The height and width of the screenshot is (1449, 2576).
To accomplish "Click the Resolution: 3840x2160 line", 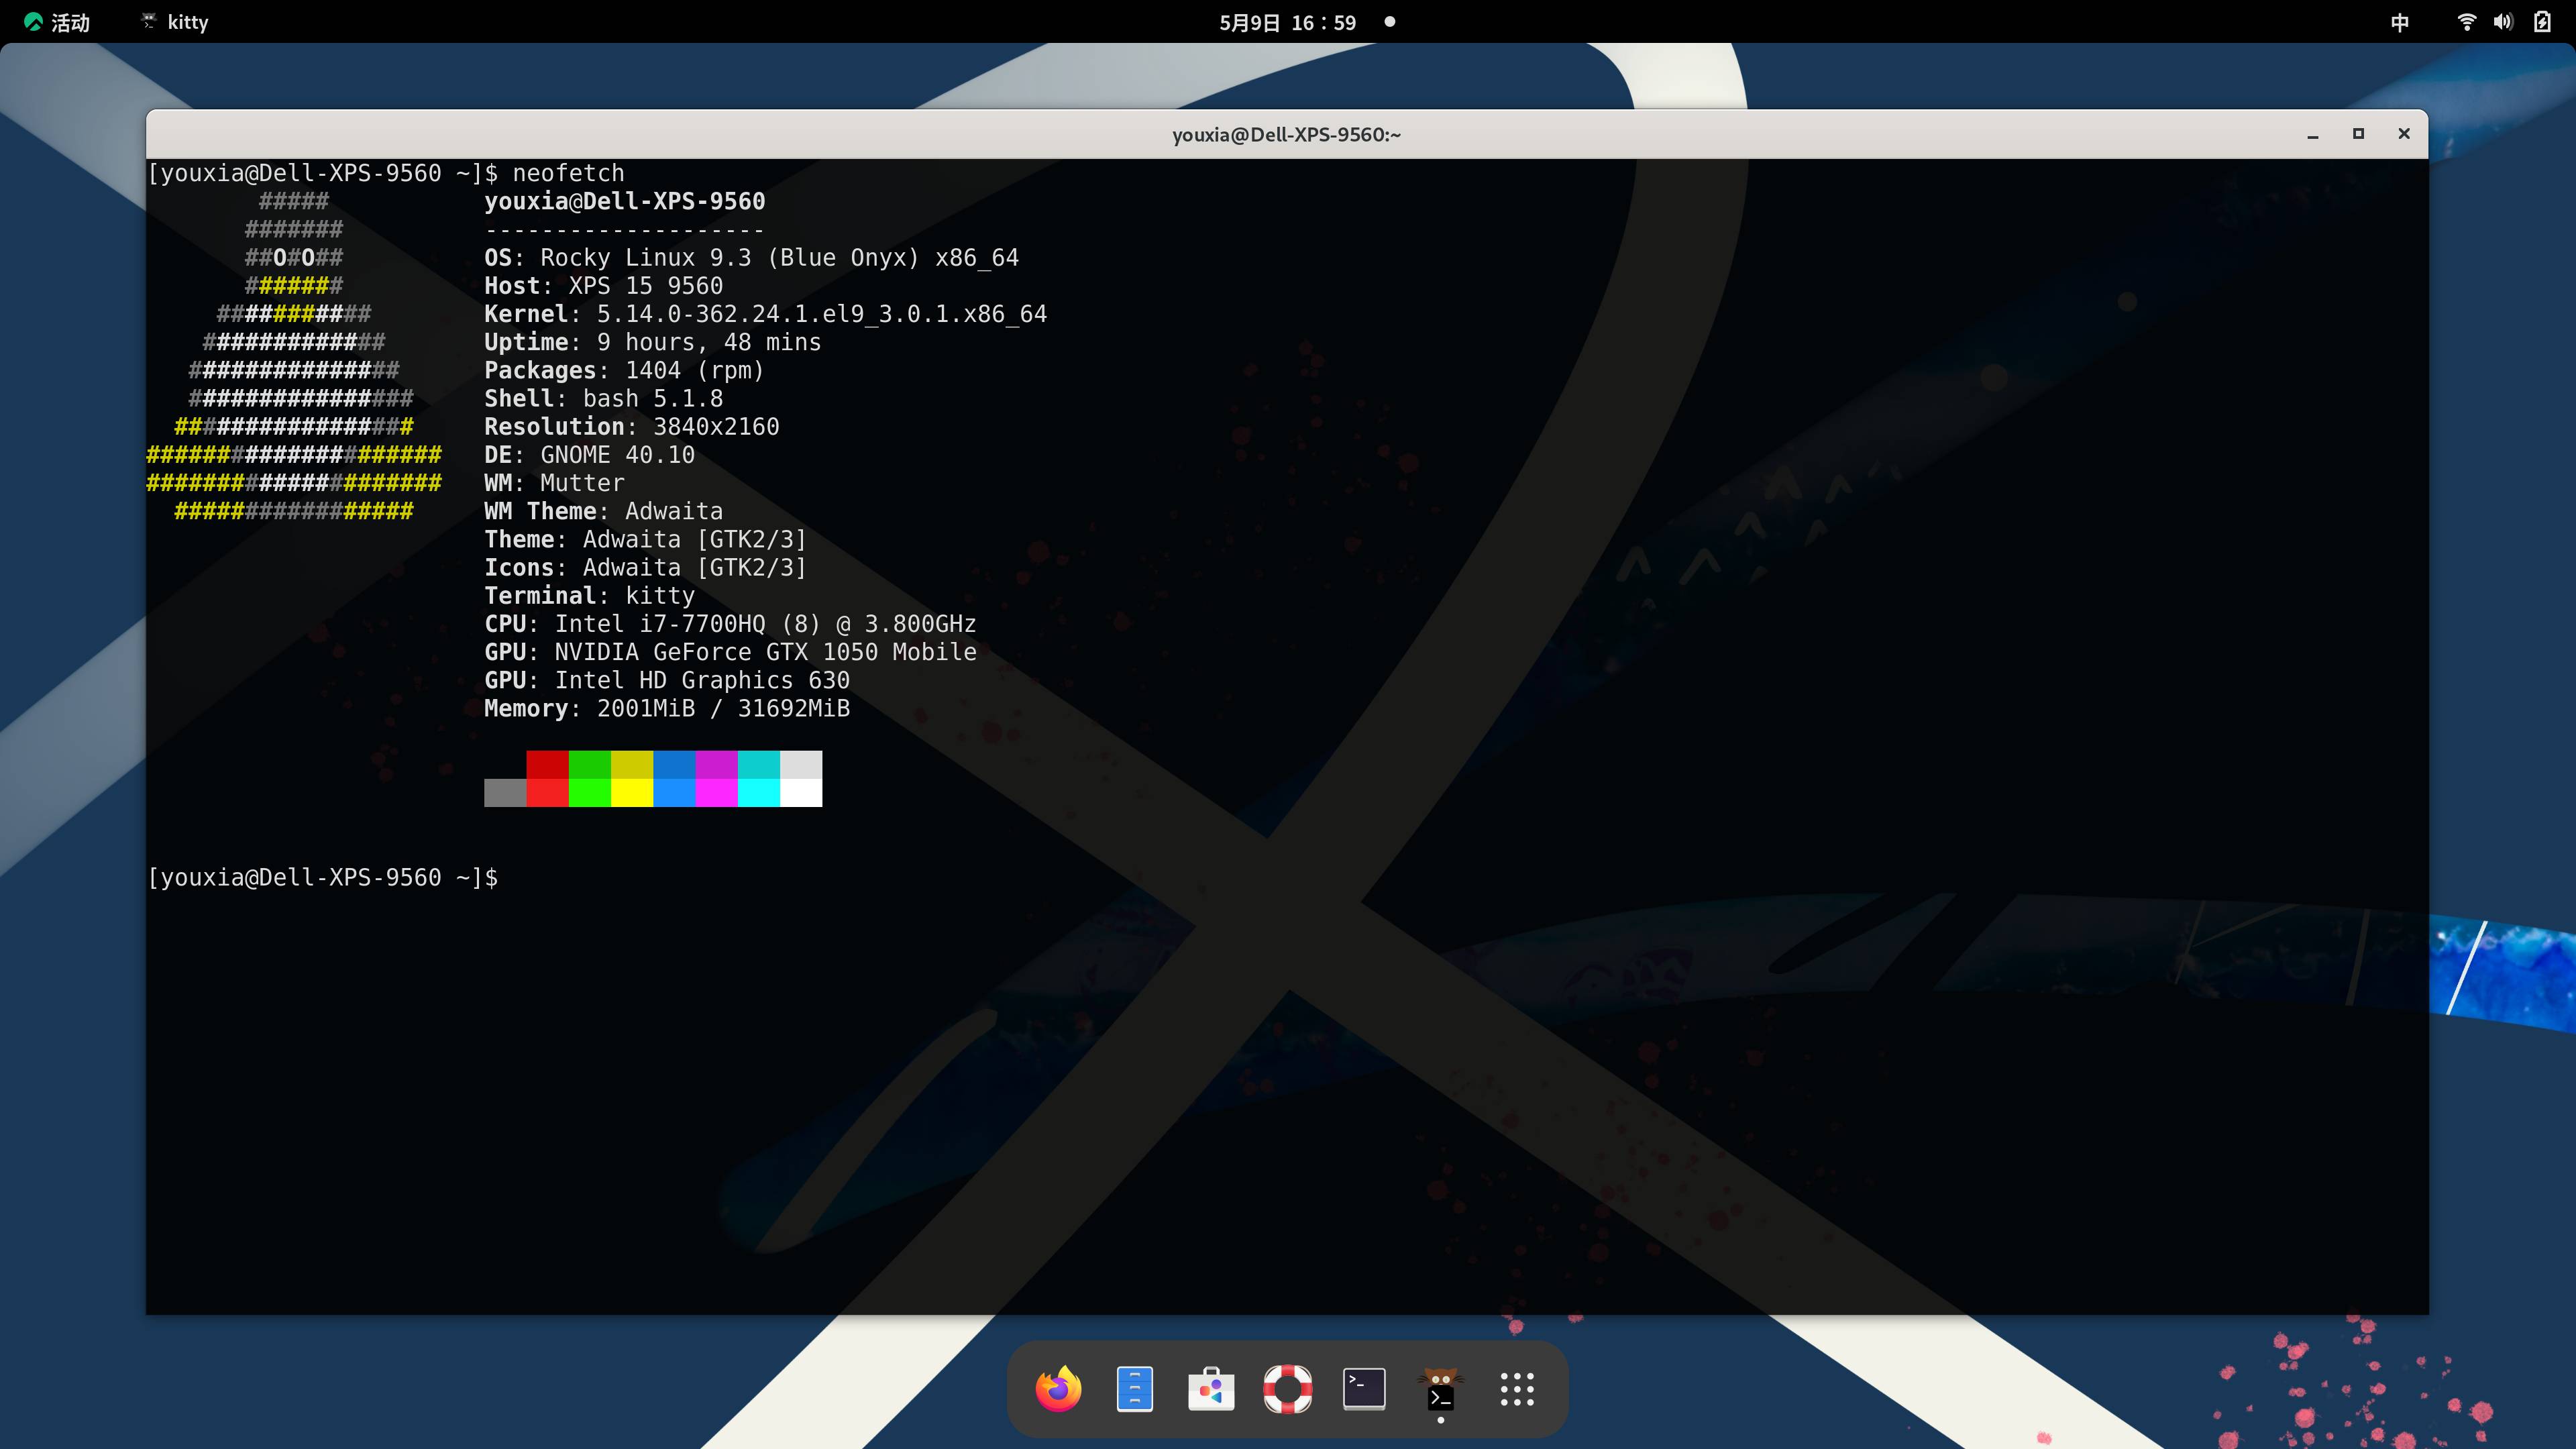I will (631, 427).
